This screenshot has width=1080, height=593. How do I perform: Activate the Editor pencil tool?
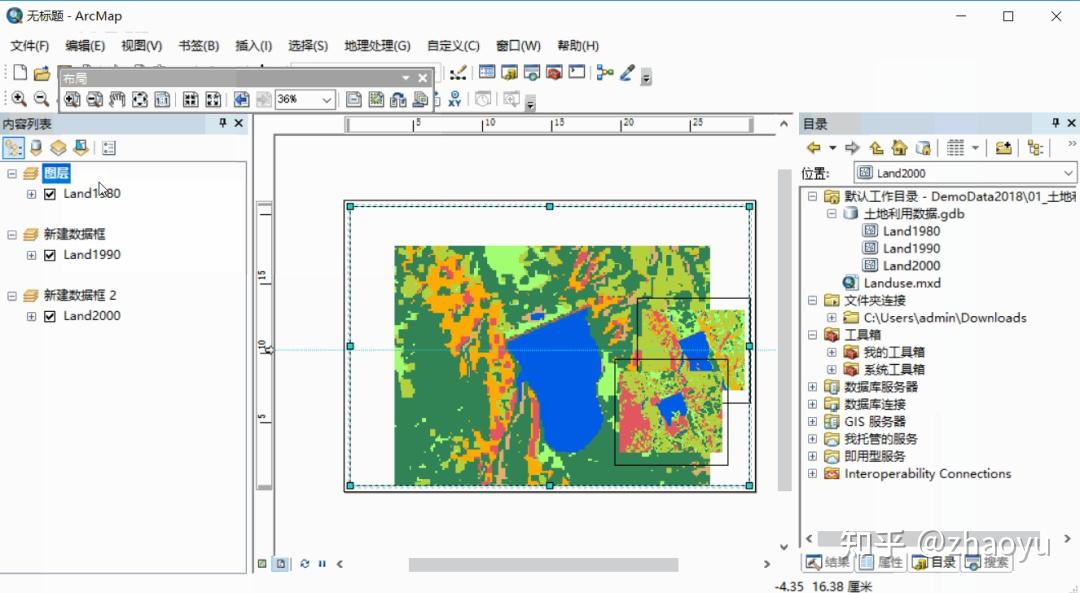coord(627,72)
